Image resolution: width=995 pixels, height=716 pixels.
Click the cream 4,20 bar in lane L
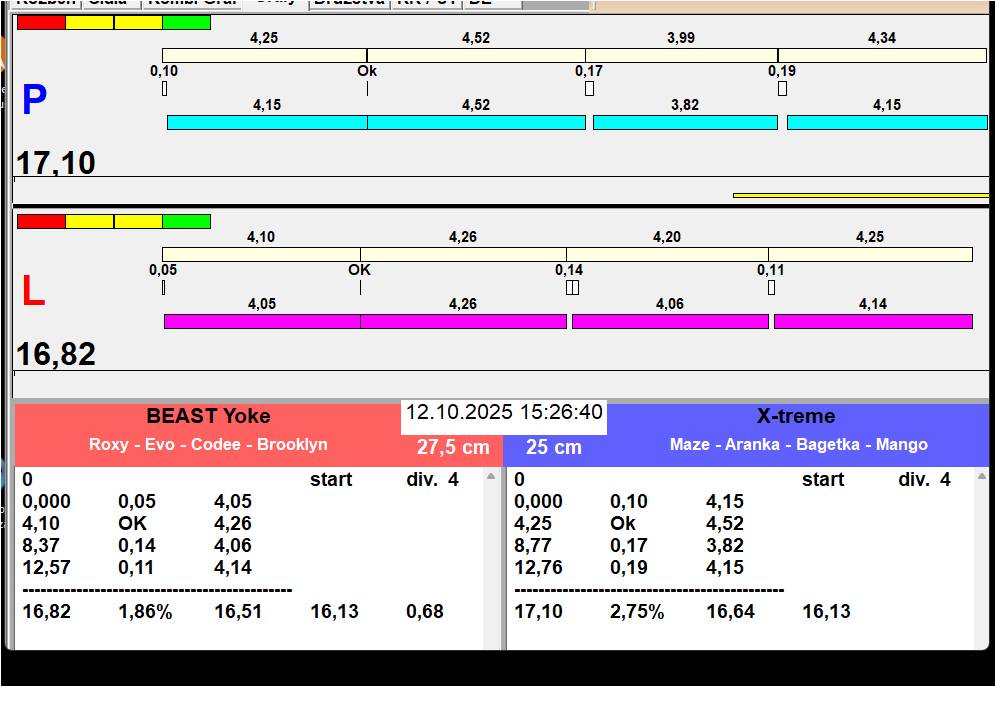coord(667,255)
